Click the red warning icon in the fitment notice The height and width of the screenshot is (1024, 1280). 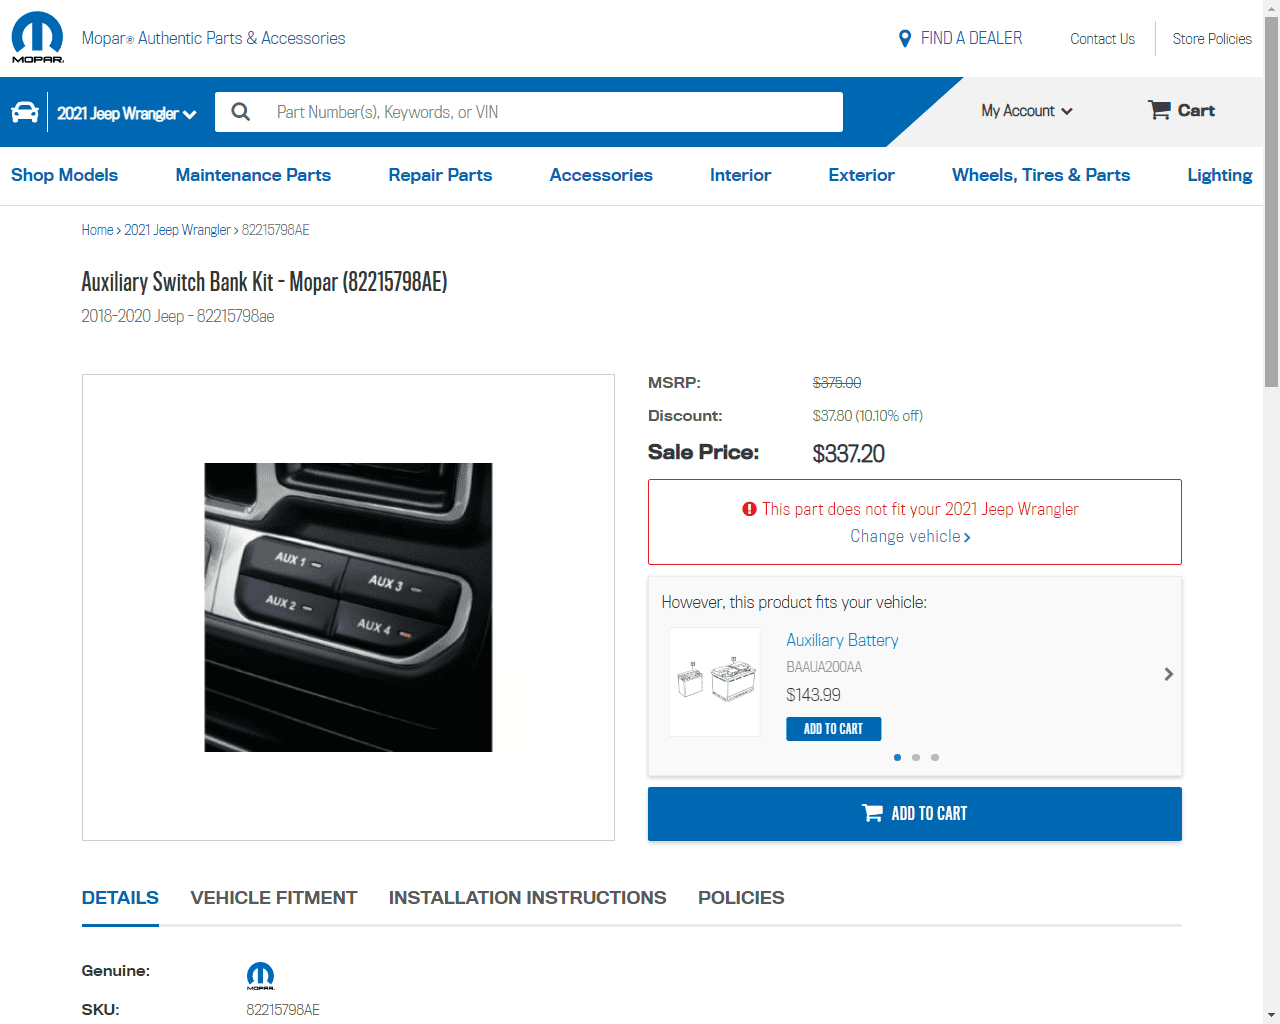pos(749,509)
